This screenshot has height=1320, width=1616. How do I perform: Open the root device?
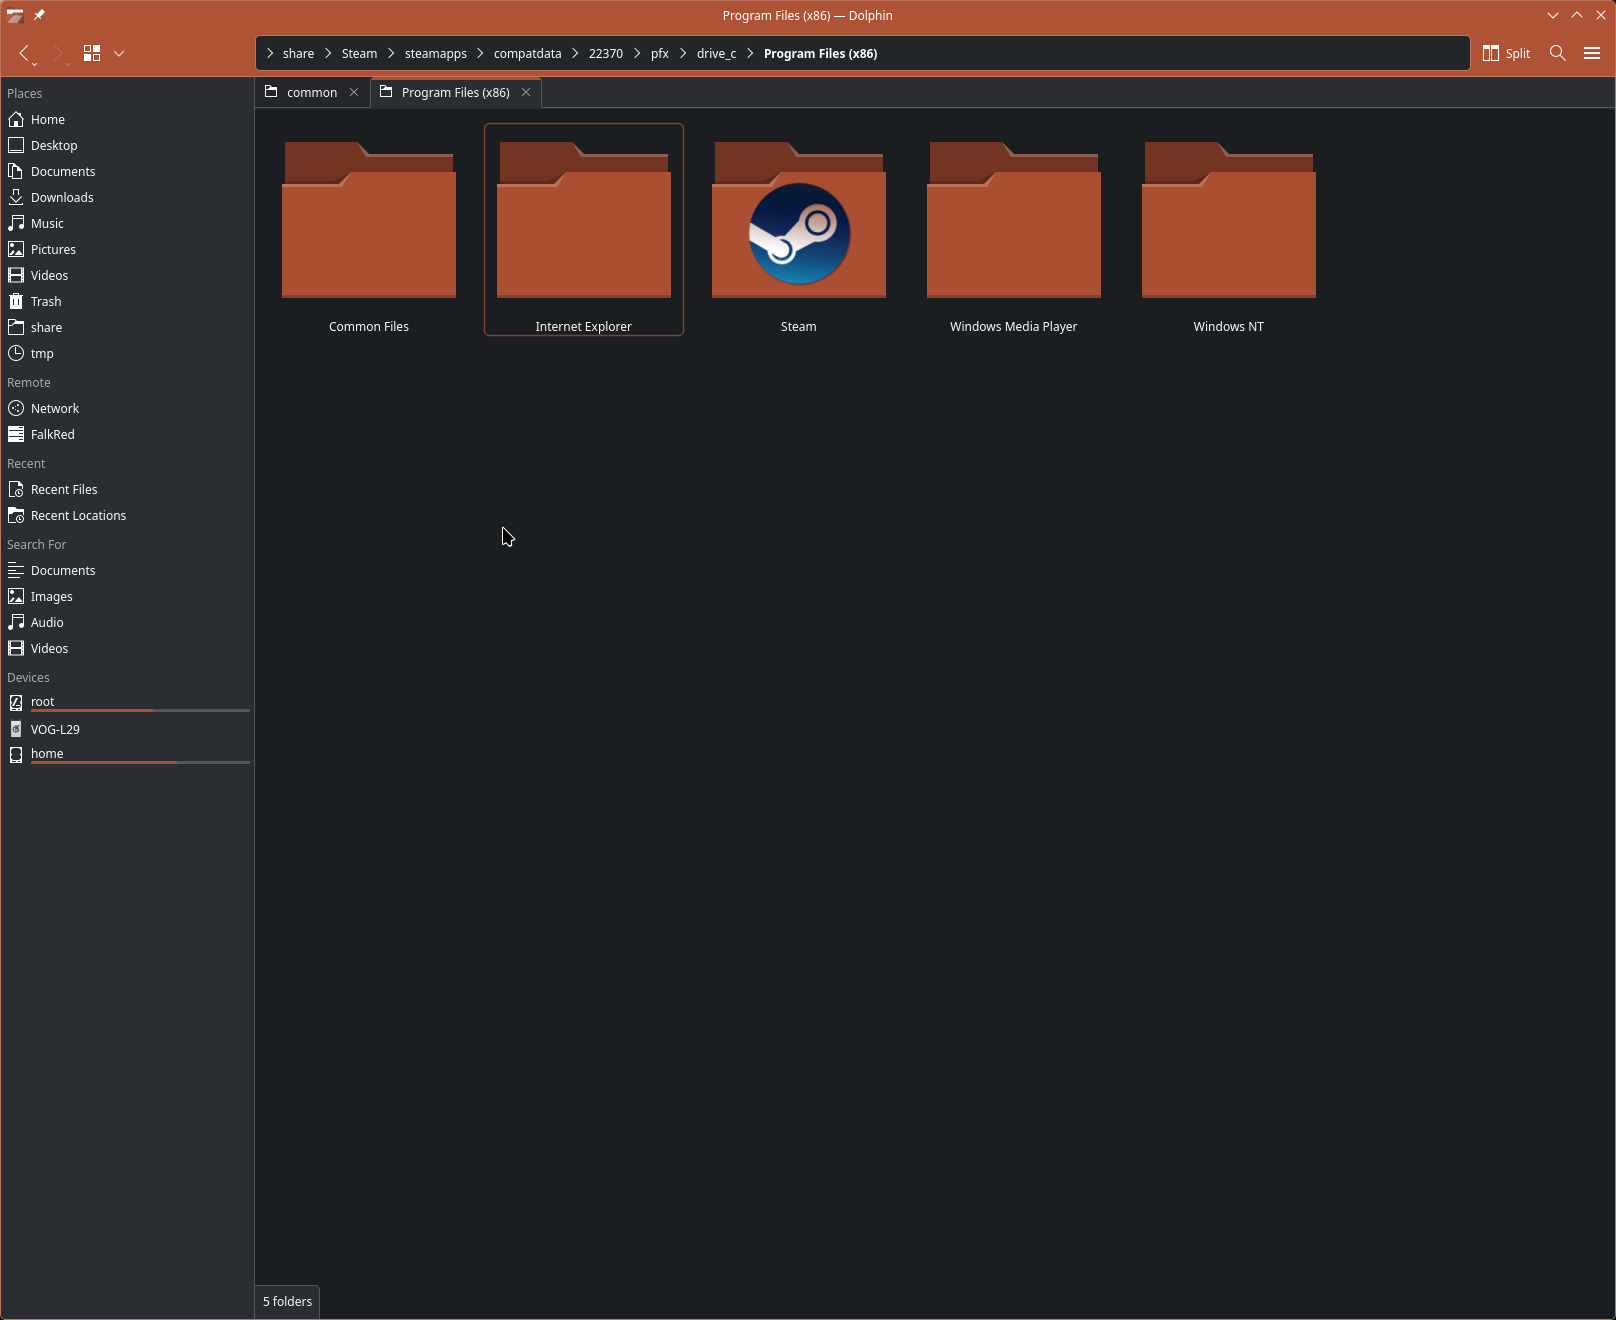point(127,702)
